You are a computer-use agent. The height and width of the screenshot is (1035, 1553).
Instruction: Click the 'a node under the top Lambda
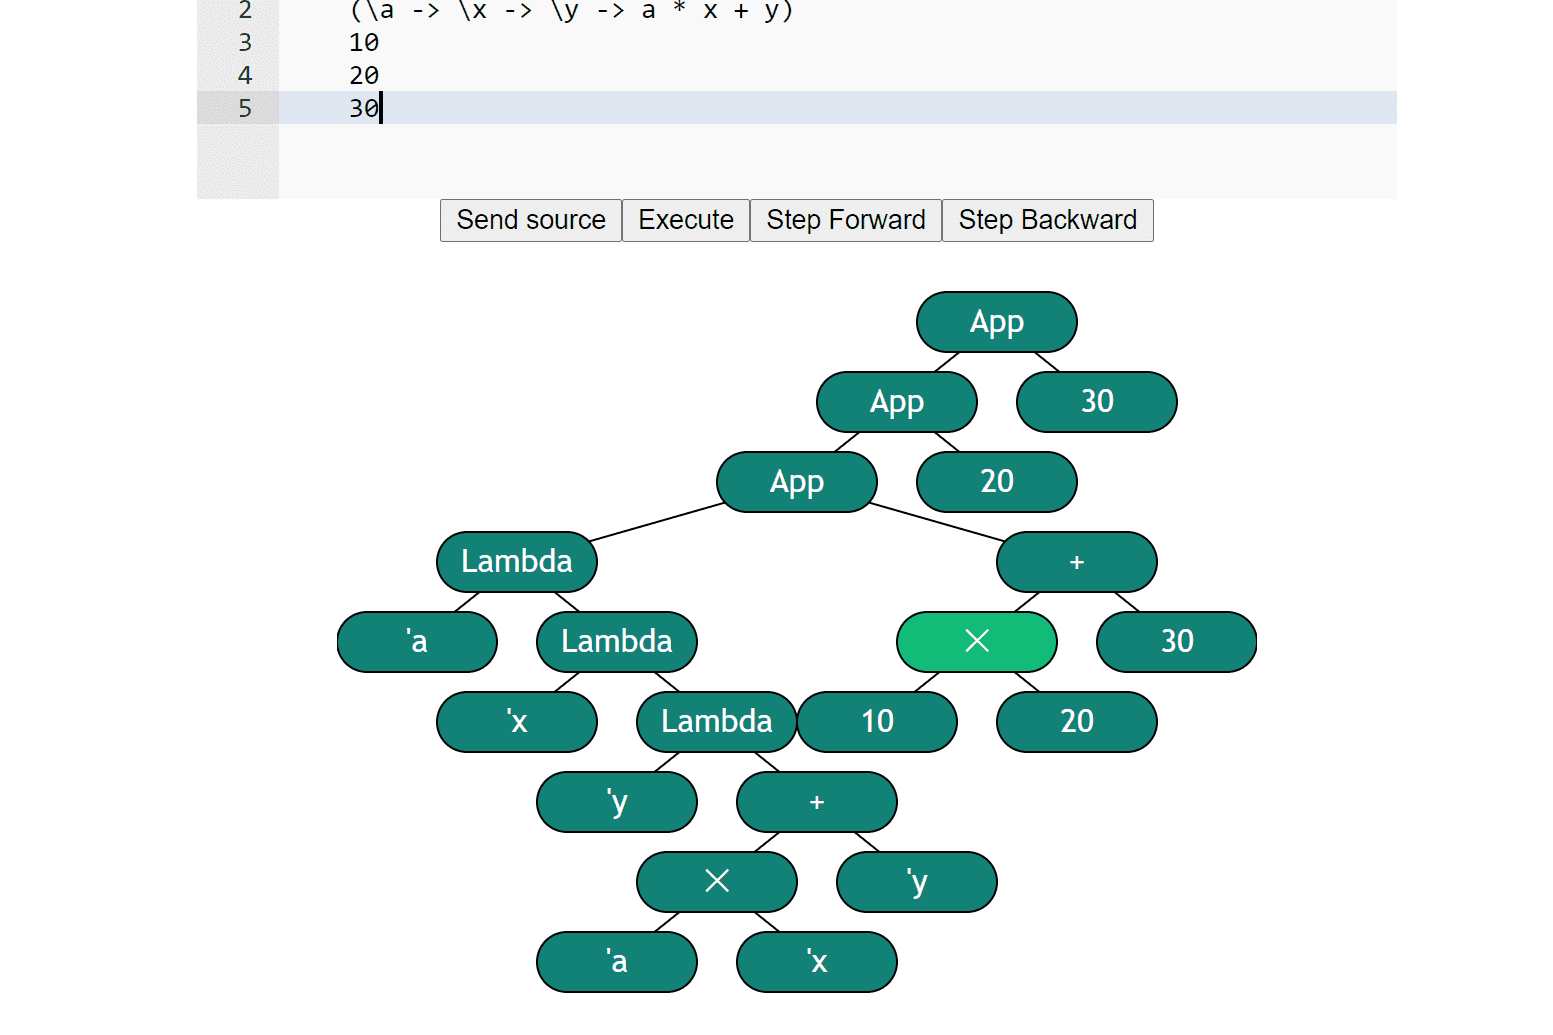tap(417, 642)
